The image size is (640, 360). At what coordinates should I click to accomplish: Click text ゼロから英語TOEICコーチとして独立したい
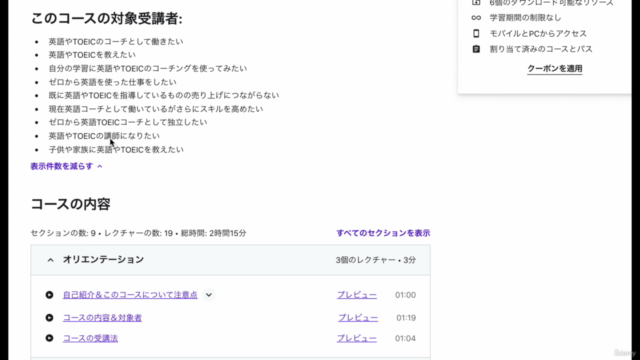pyautogui.click(x=128, y=122)
